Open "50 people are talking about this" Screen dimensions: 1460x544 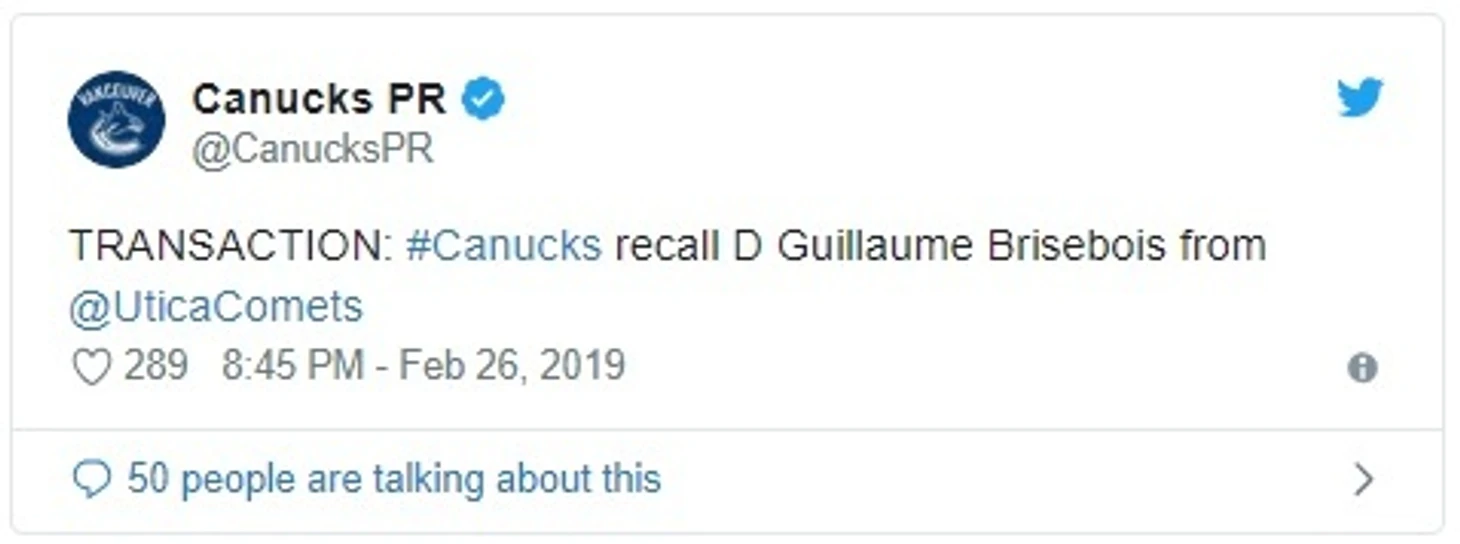394,479
